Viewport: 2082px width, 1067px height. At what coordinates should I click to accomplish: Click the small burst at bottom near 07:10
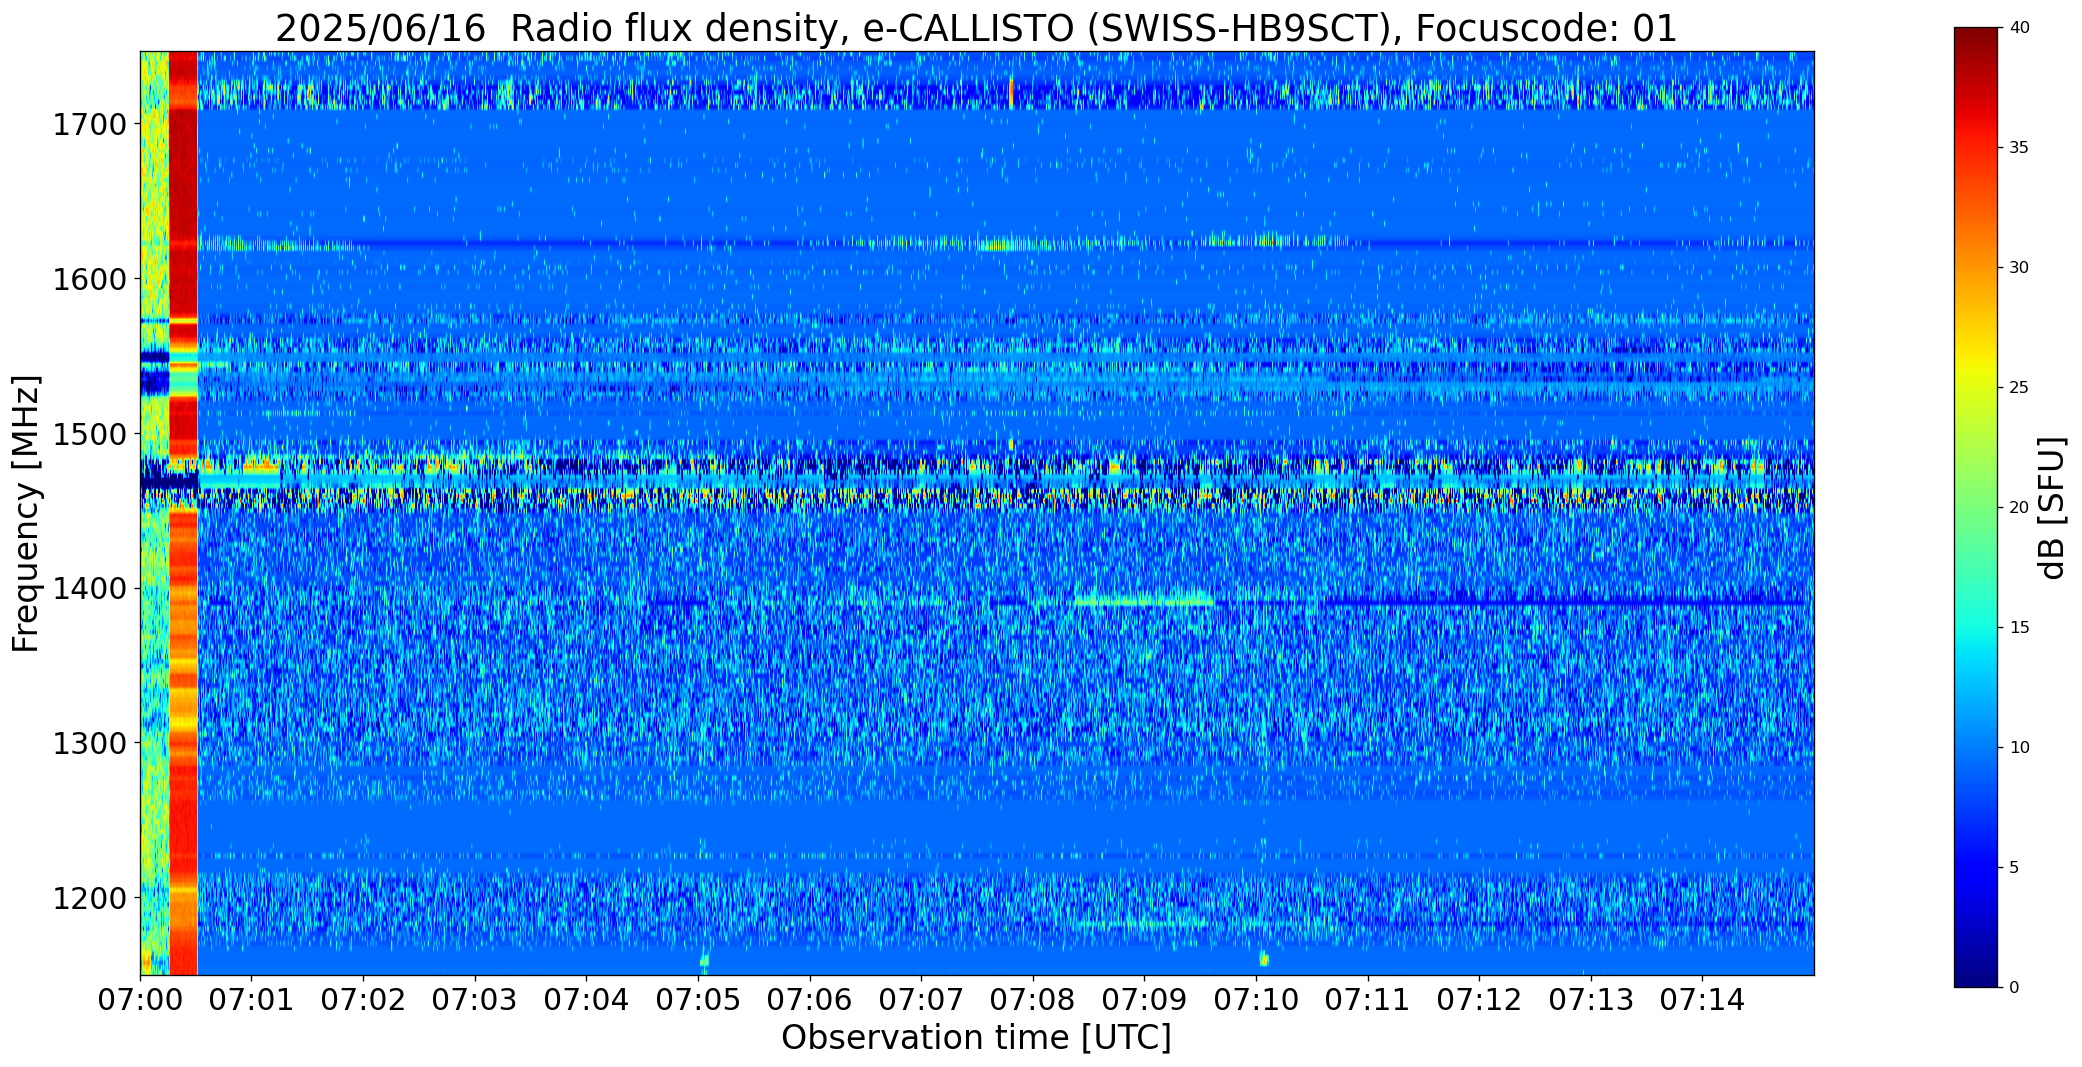pos(1264,960)
